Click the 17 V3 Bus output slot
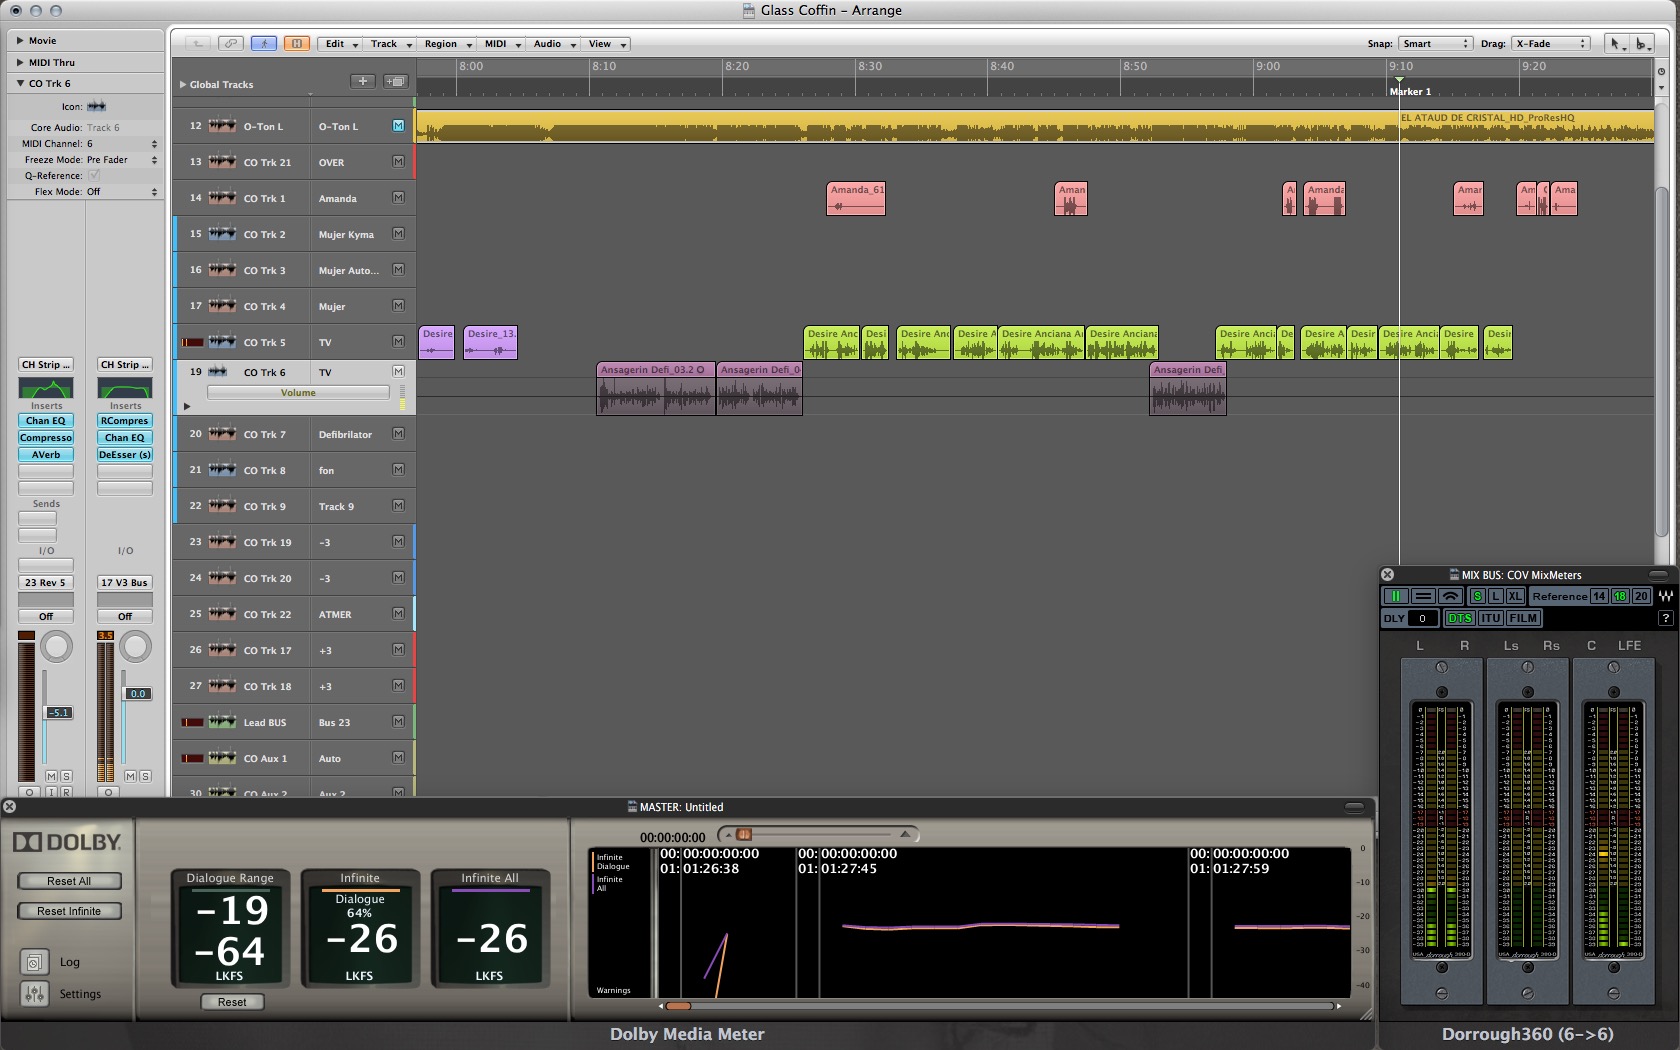This screenshot has height=1050, width=1680. 125,582
